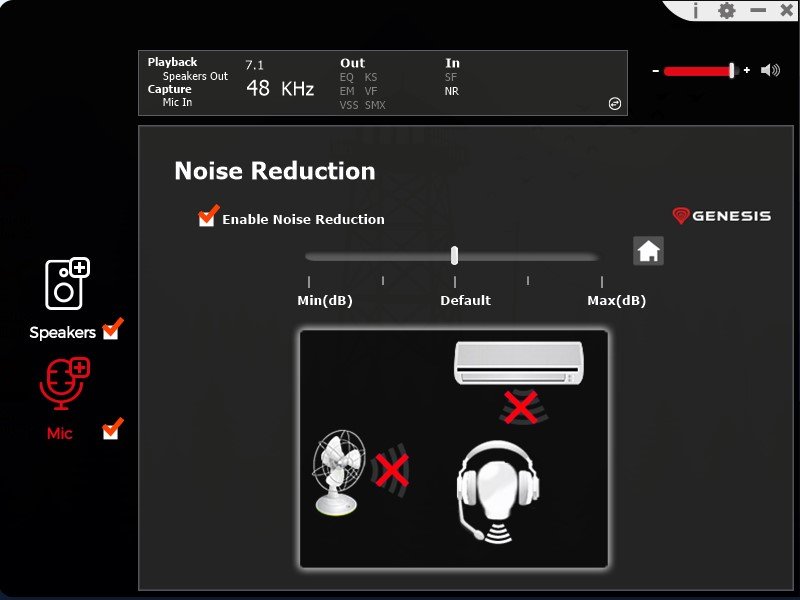Click the Playback heading in status panel
The width and height of the screenshot is (800, 600).
(172, 62)
